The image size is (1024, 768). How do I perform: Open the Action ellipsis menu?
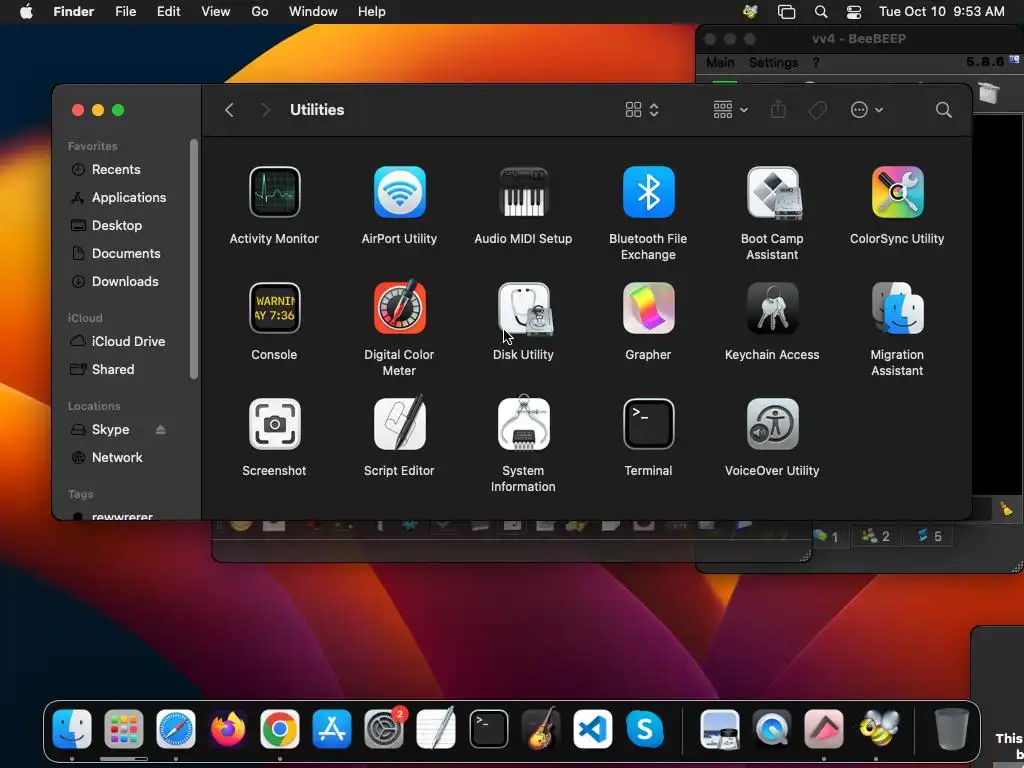867,110
